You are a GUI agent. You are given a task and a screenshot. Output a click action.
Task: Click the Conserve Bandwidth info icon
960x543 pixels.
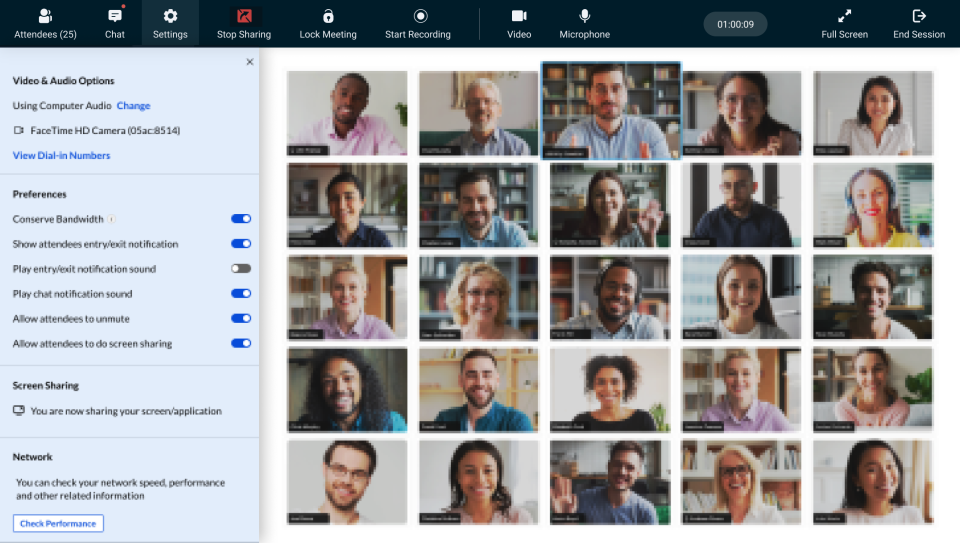(x=111, y=219)
